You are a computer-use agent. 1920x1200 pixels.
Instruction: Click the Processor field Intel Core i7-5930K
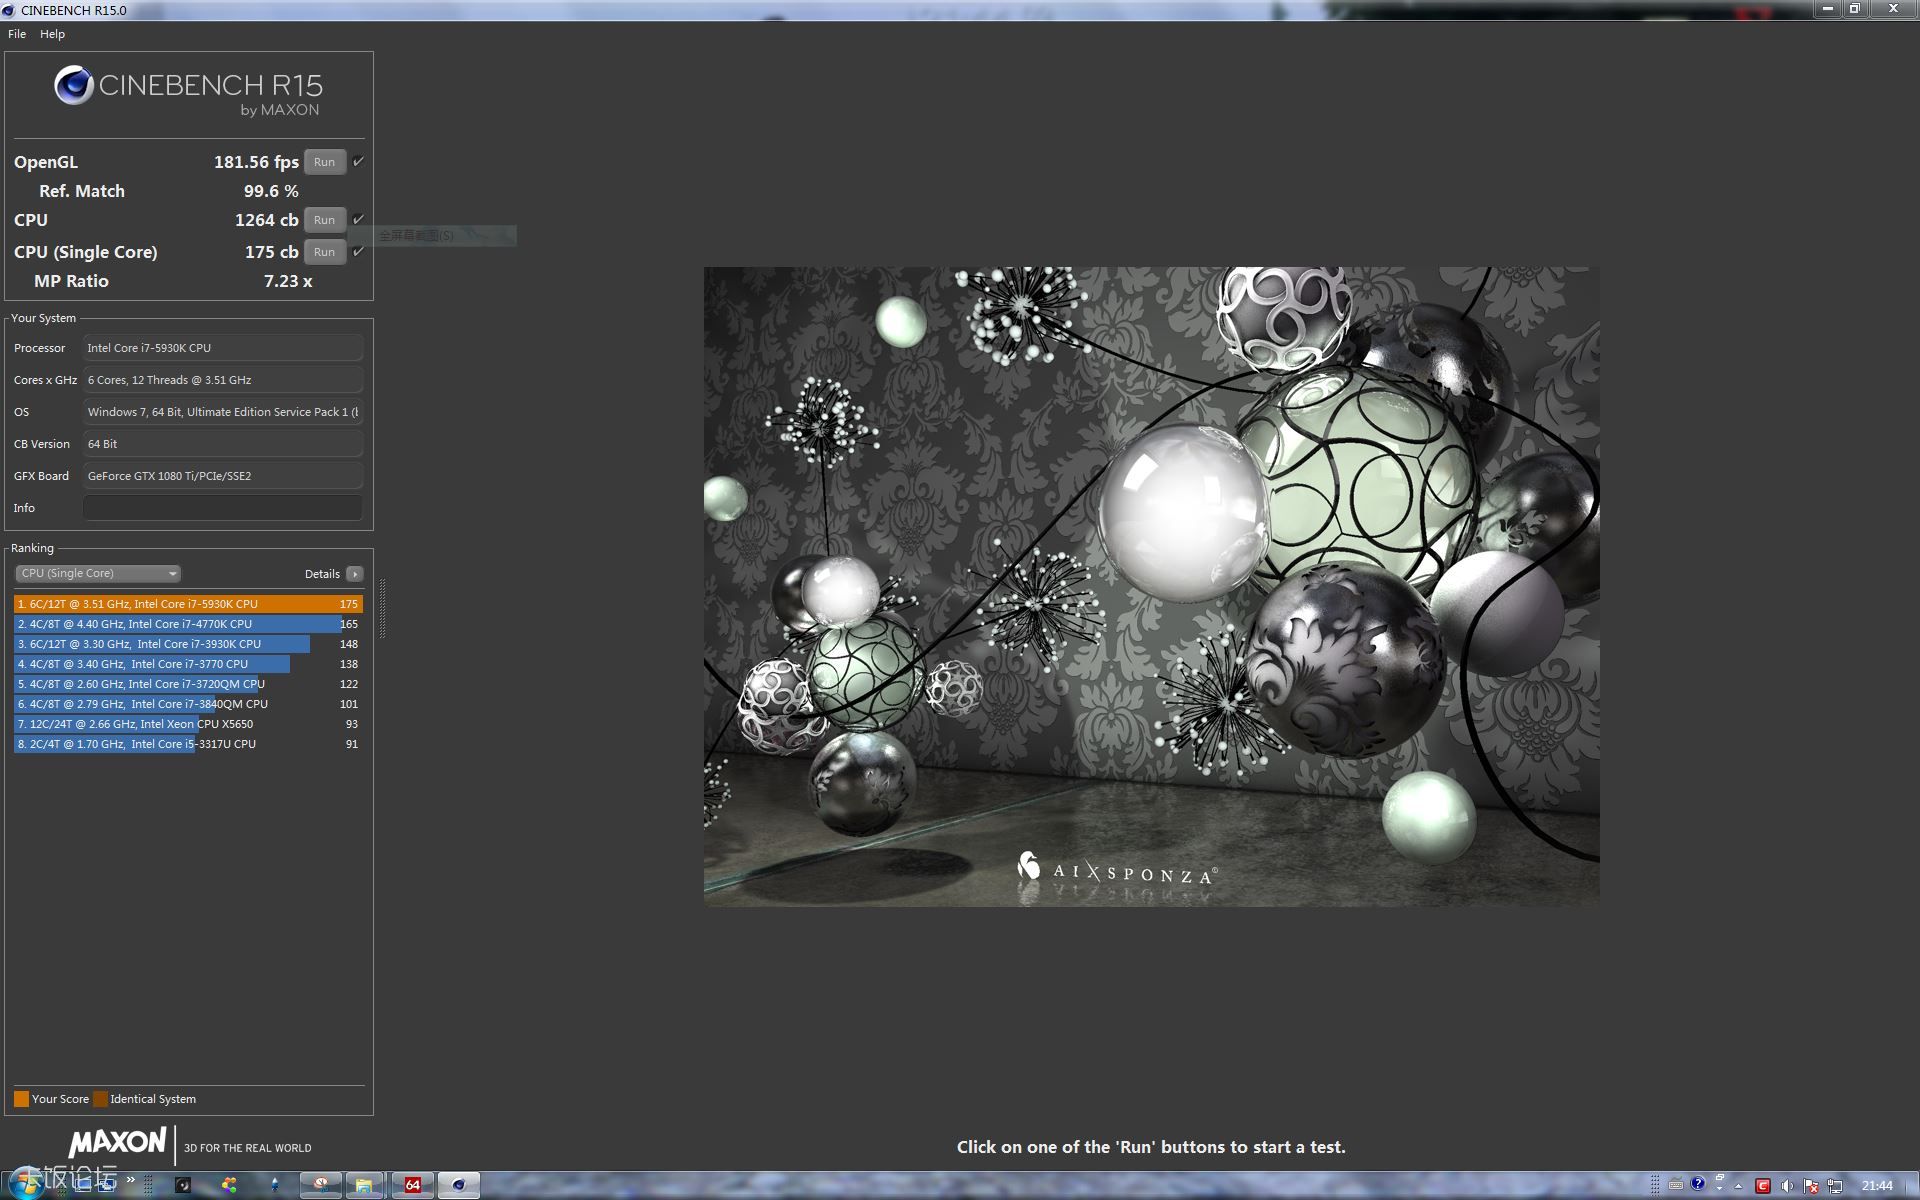pyautogui.click(x=222, y=348)
